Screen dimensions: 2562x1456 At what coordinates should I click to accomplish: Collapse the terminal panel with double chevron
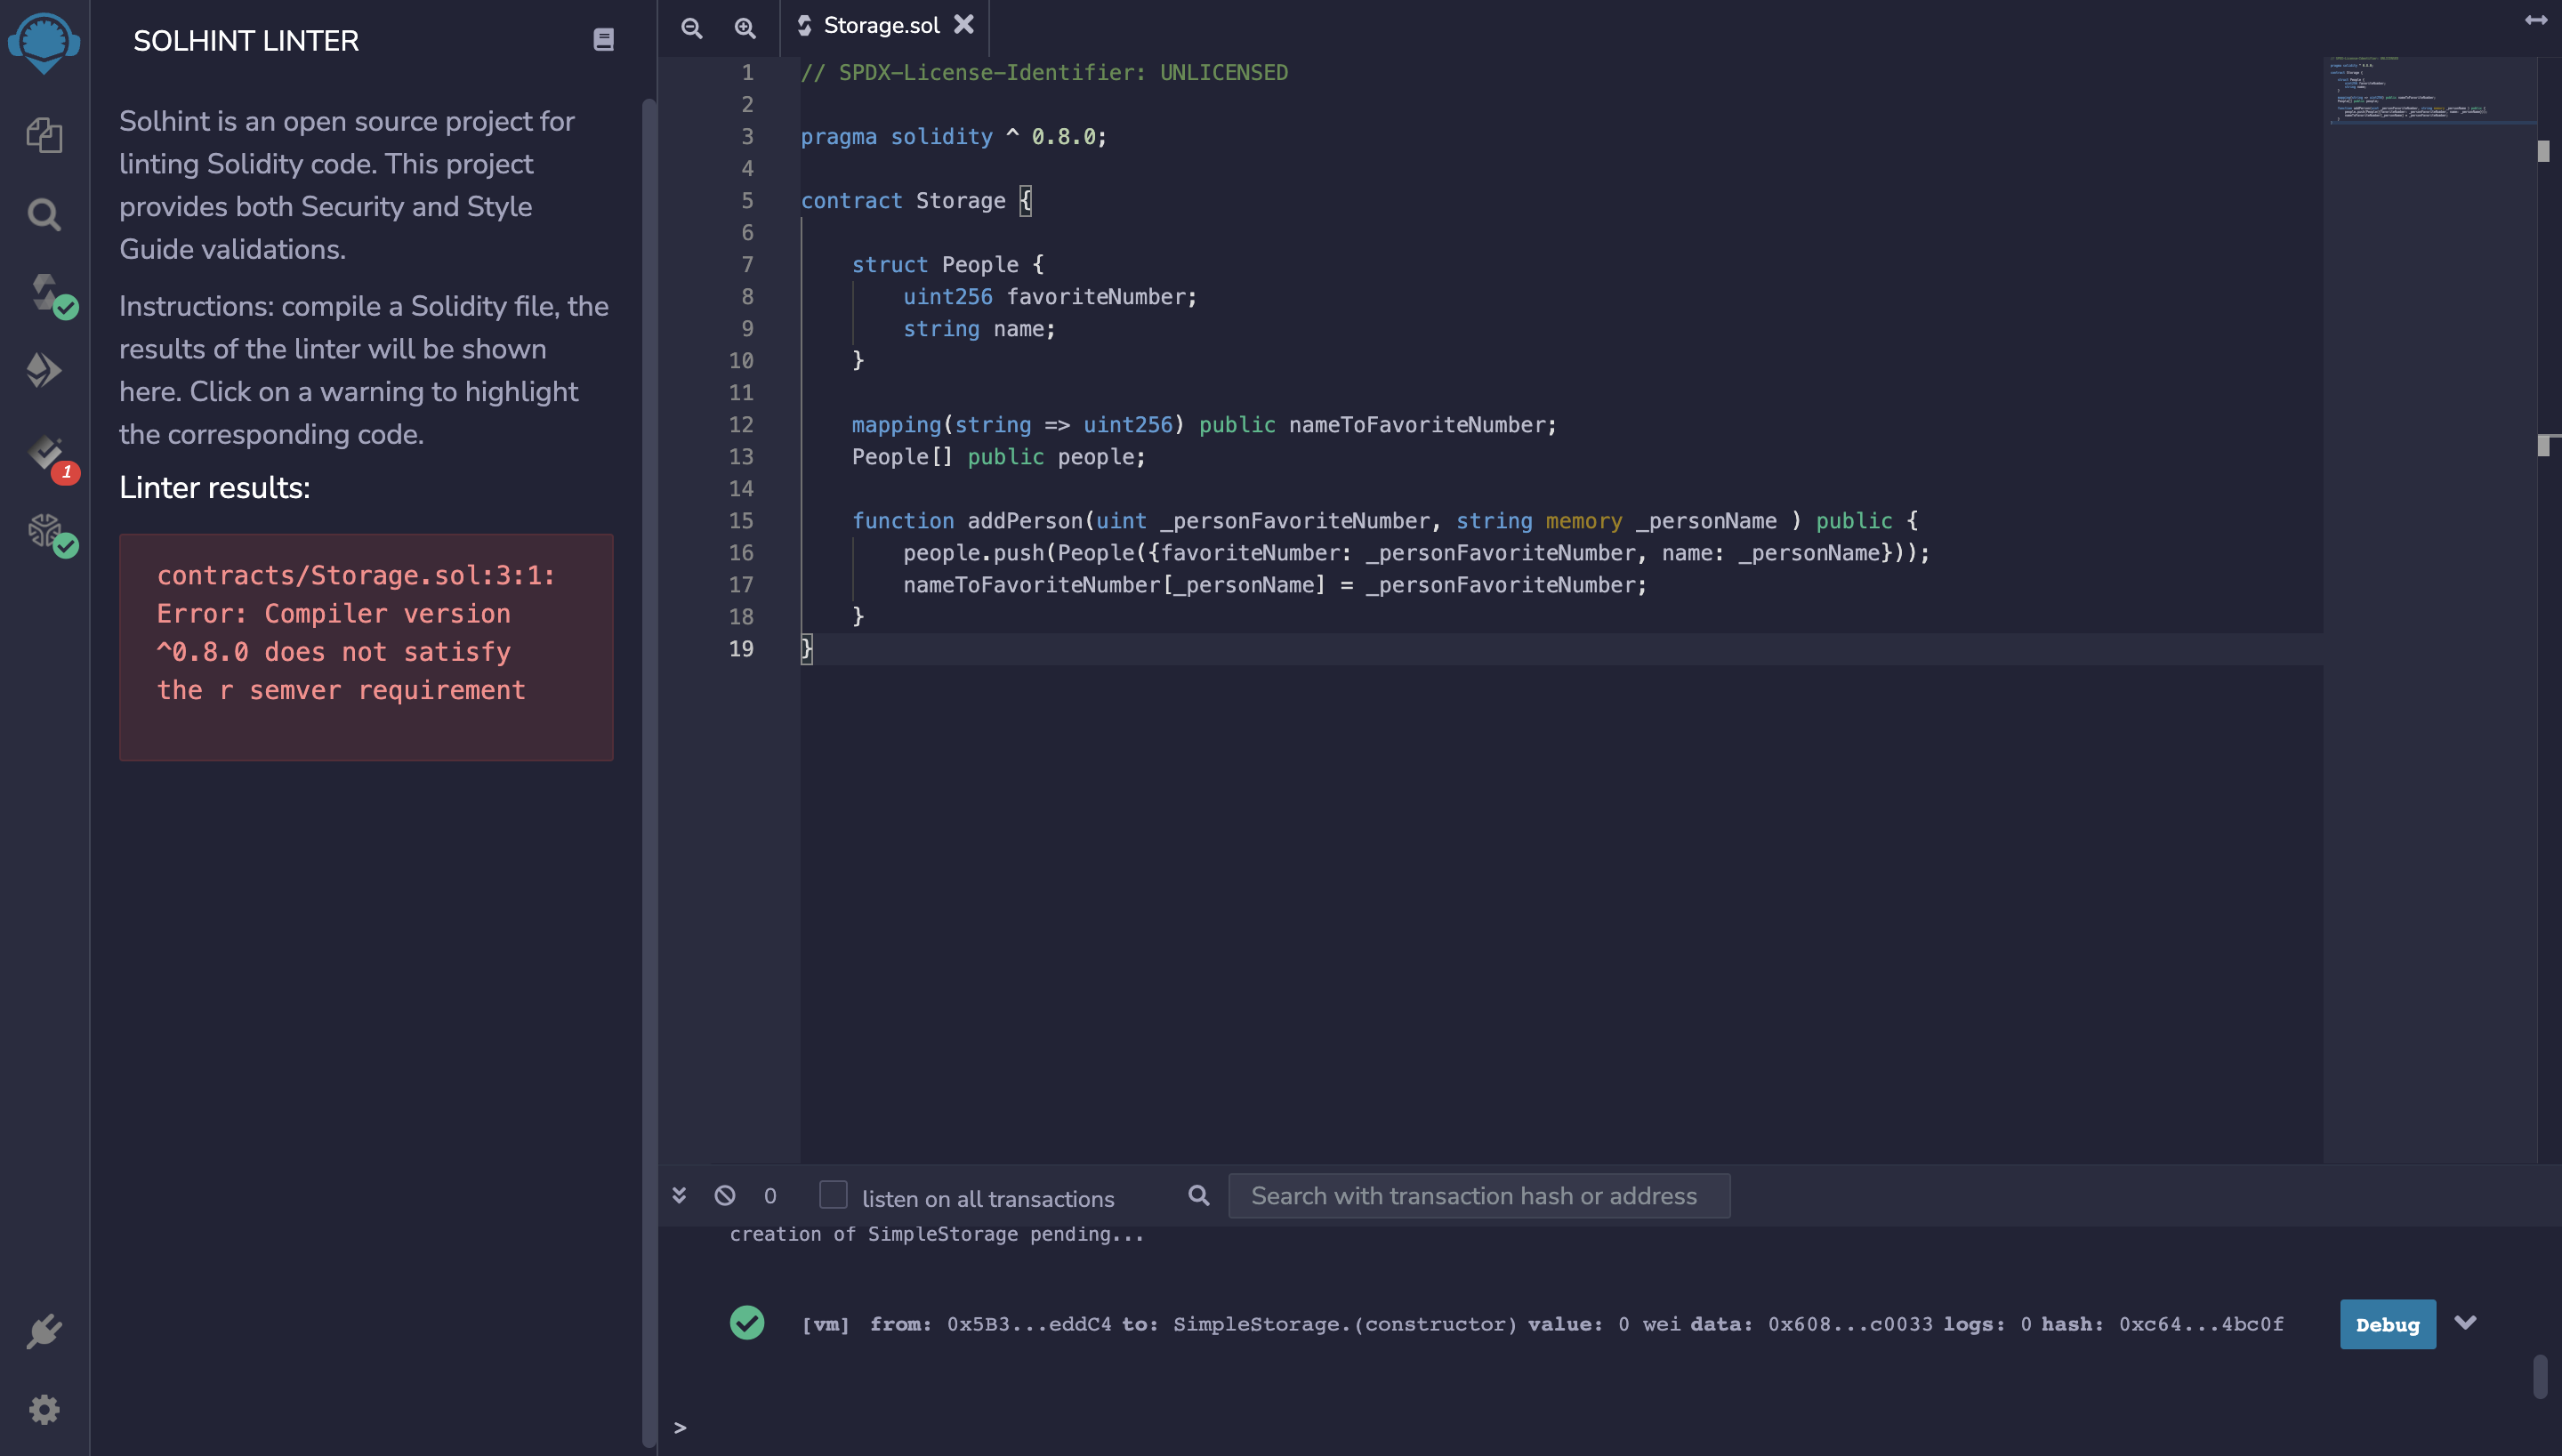coord(679,1195)
